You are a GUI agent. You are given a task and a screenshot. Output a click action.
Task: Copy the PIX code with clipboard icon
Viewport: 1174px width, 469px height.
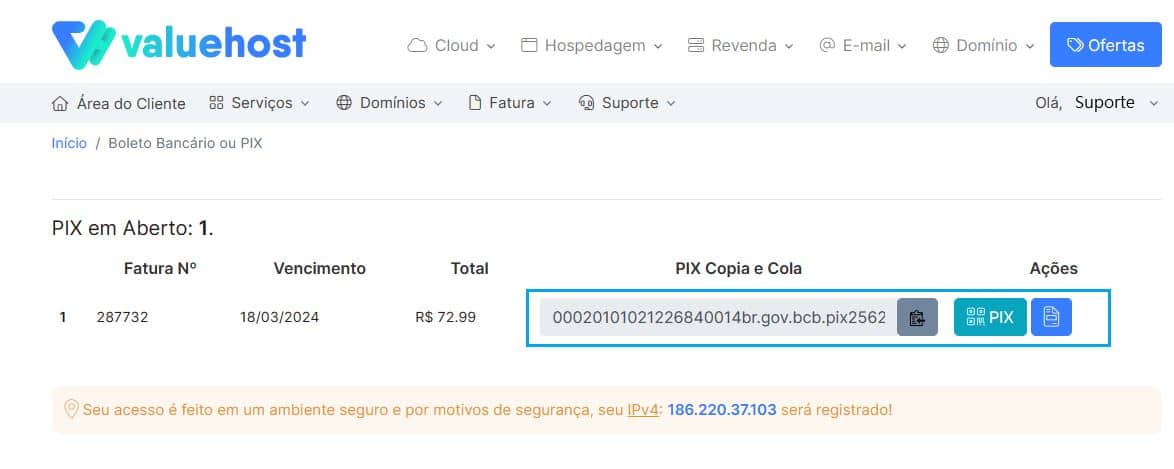tap(917, 317)
